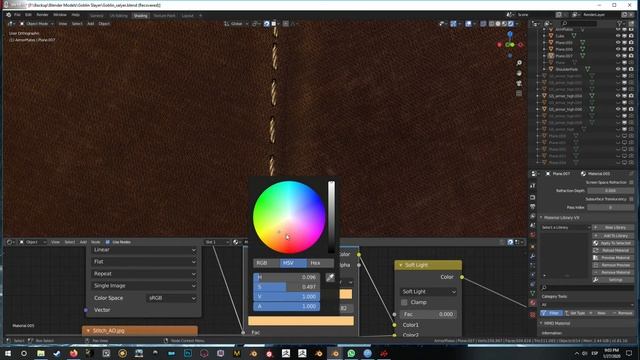Toggle the Use Nodes checkbox

108,242
